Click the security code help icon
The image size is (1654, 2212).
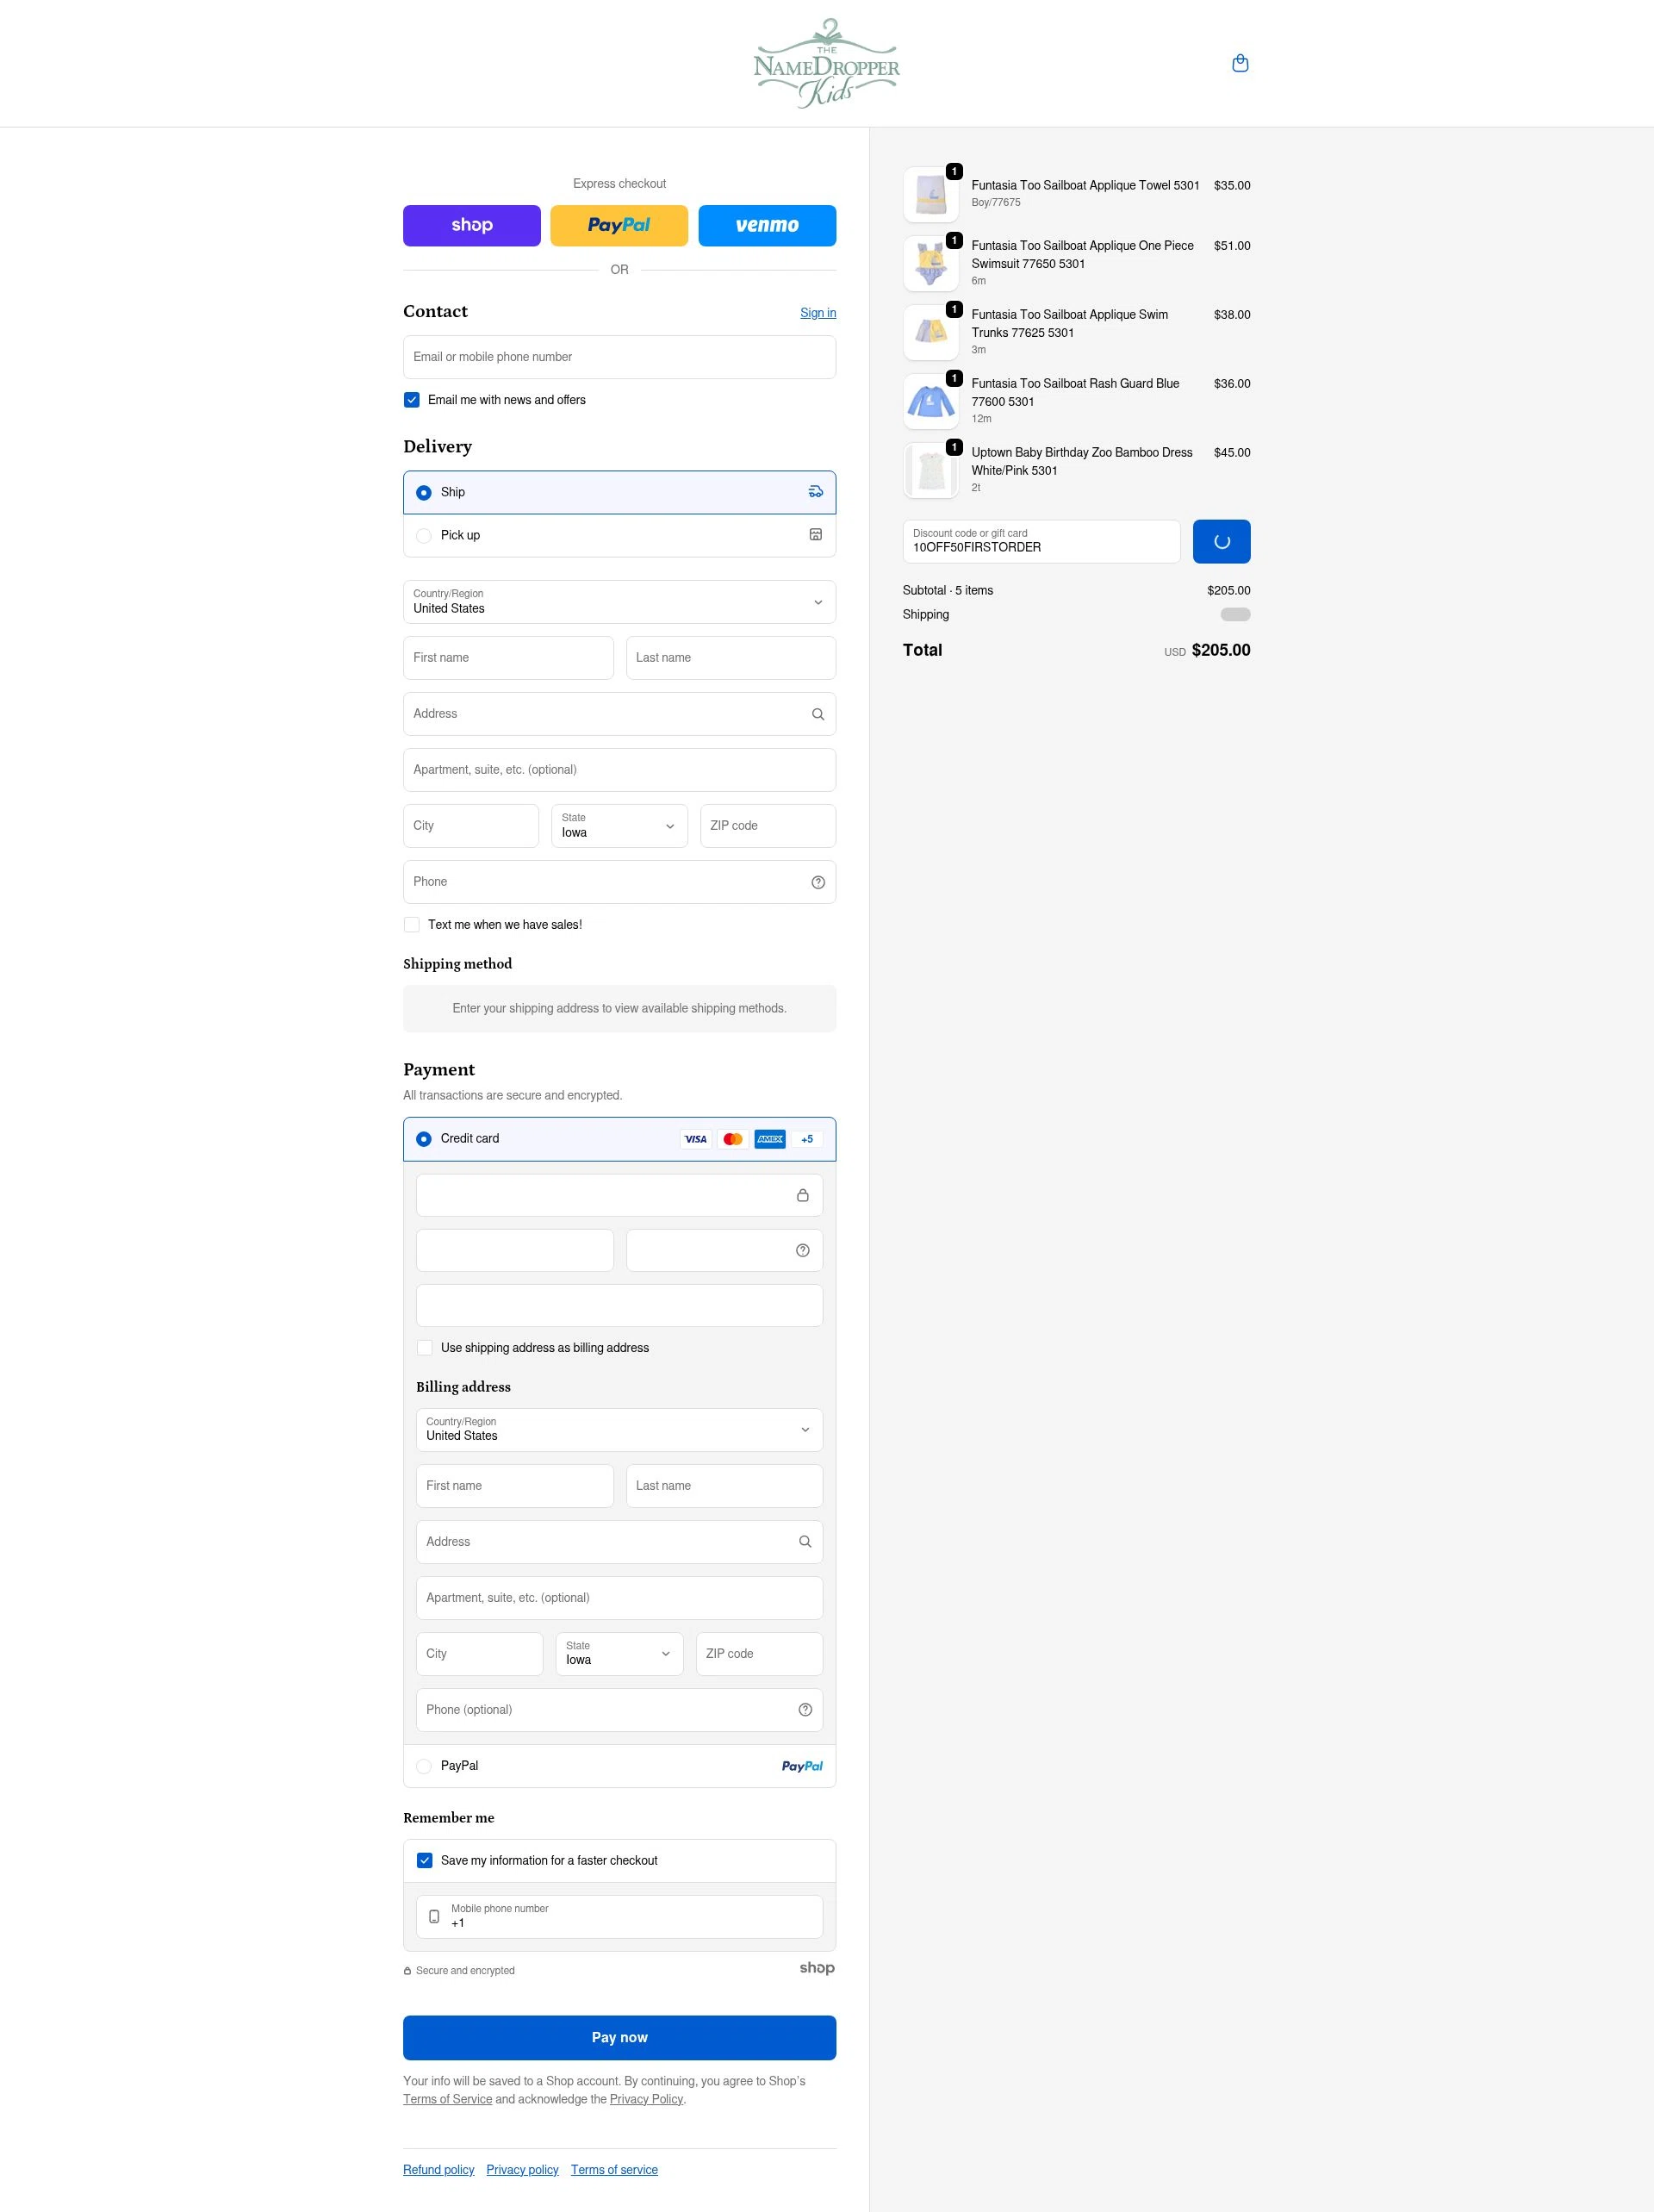[x=803, y=1250]
